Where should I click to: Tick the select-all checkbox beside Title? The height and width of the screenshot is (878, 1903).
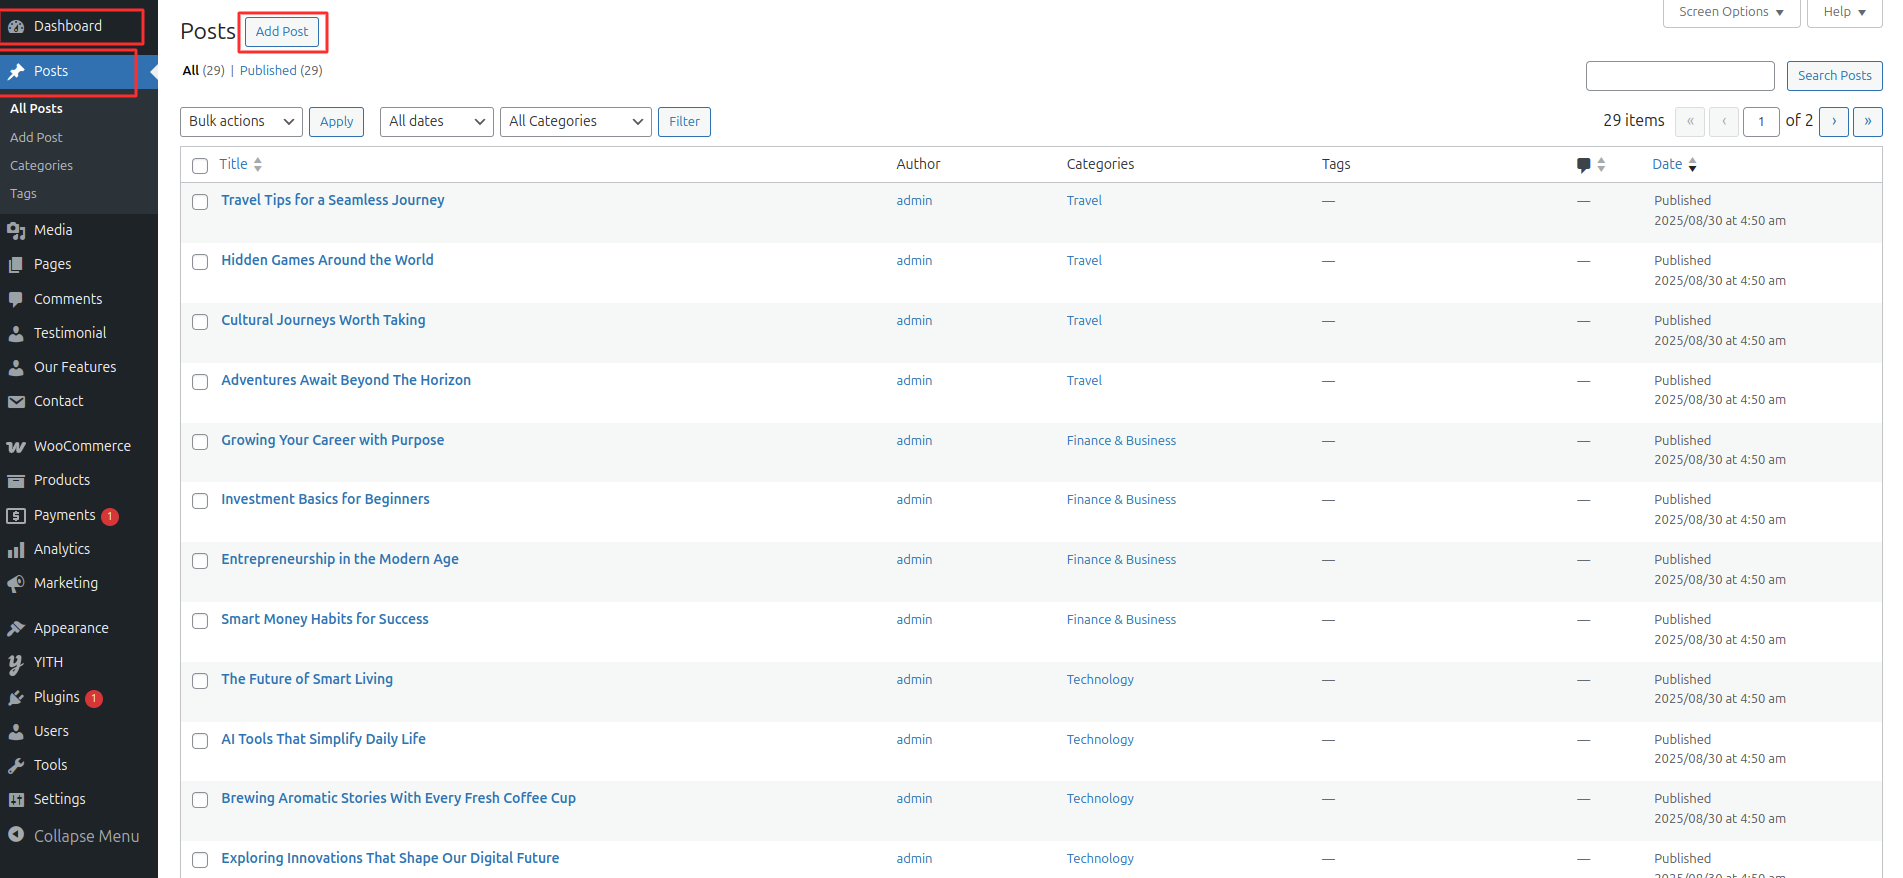click(x=200, y=166)
